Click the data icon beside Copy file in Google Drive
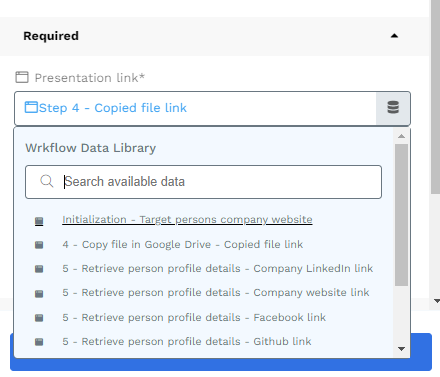Screen dimensions: 440x377 [x=39, y=245]
